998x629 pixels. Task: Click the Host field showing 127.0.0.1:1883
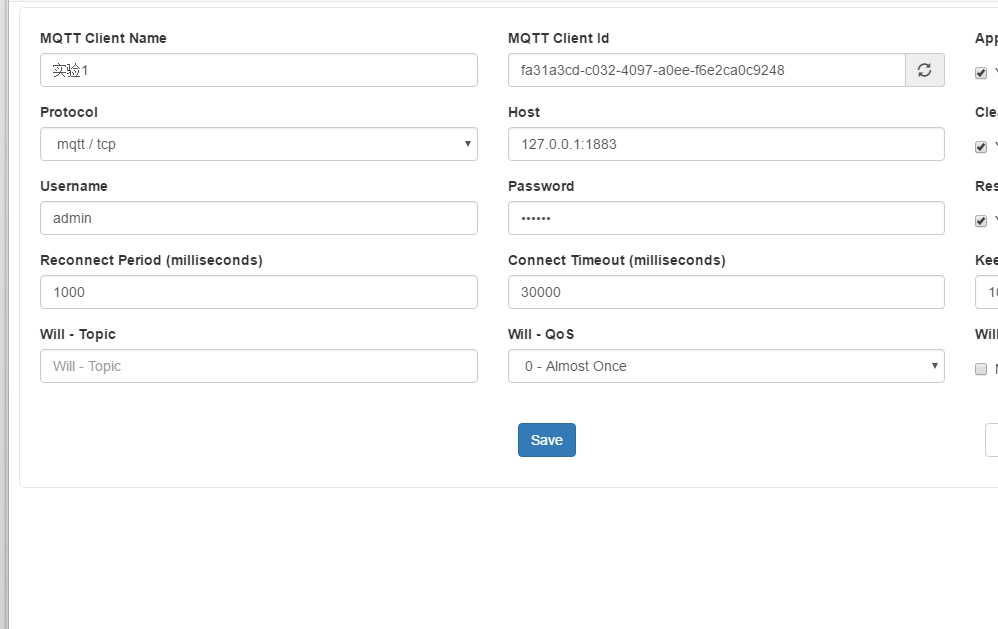(725, 144)
